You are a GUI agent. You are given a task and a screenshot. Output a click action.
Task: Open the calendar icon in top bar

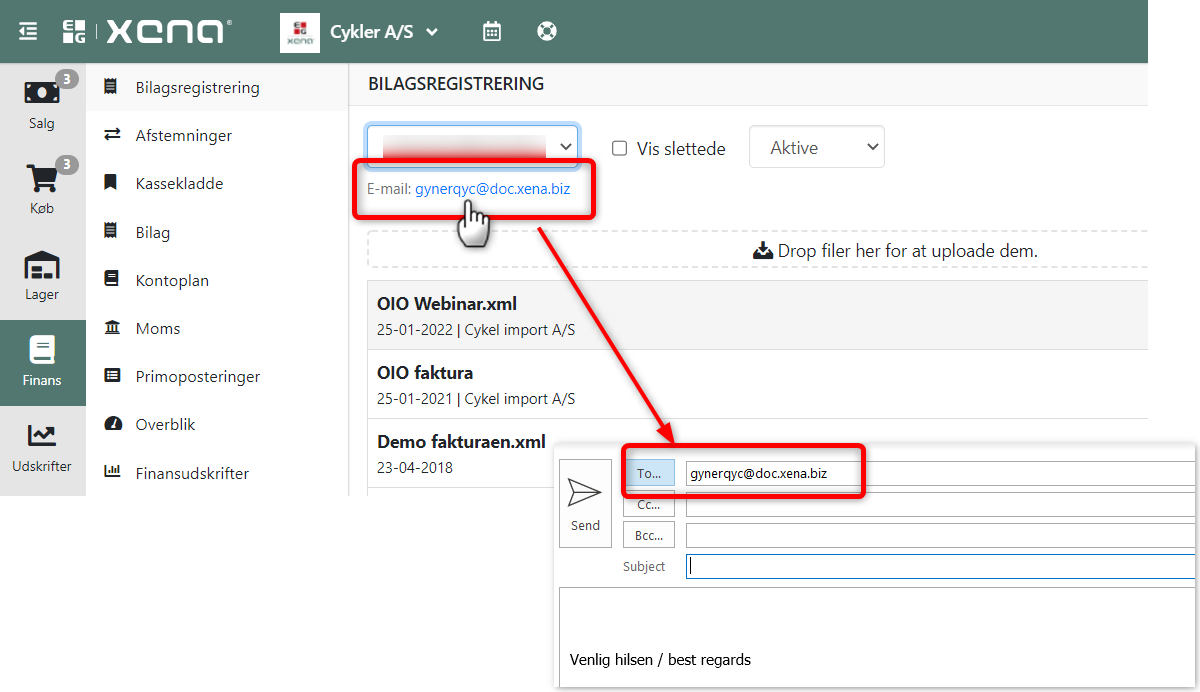point(491,31)
